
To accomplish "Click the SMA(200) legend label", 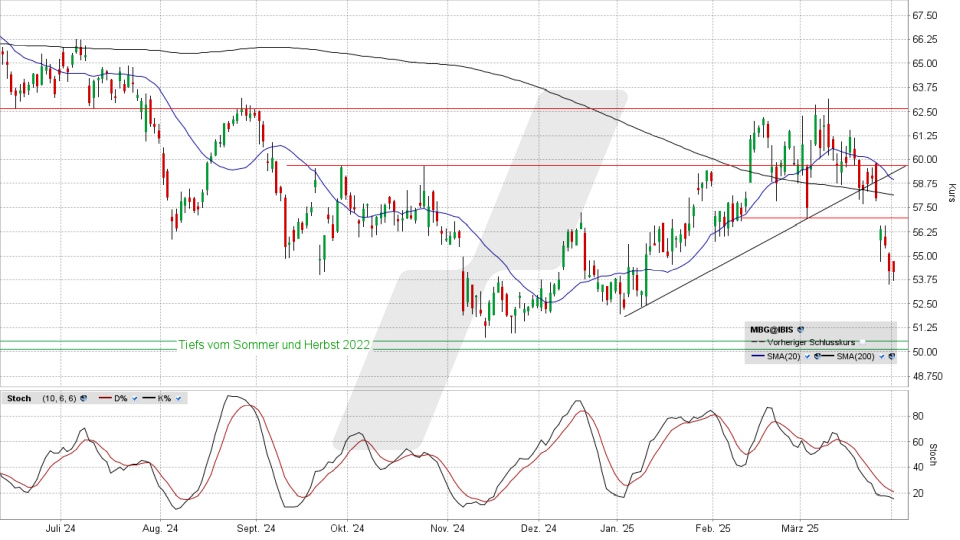I will point(856,356).
